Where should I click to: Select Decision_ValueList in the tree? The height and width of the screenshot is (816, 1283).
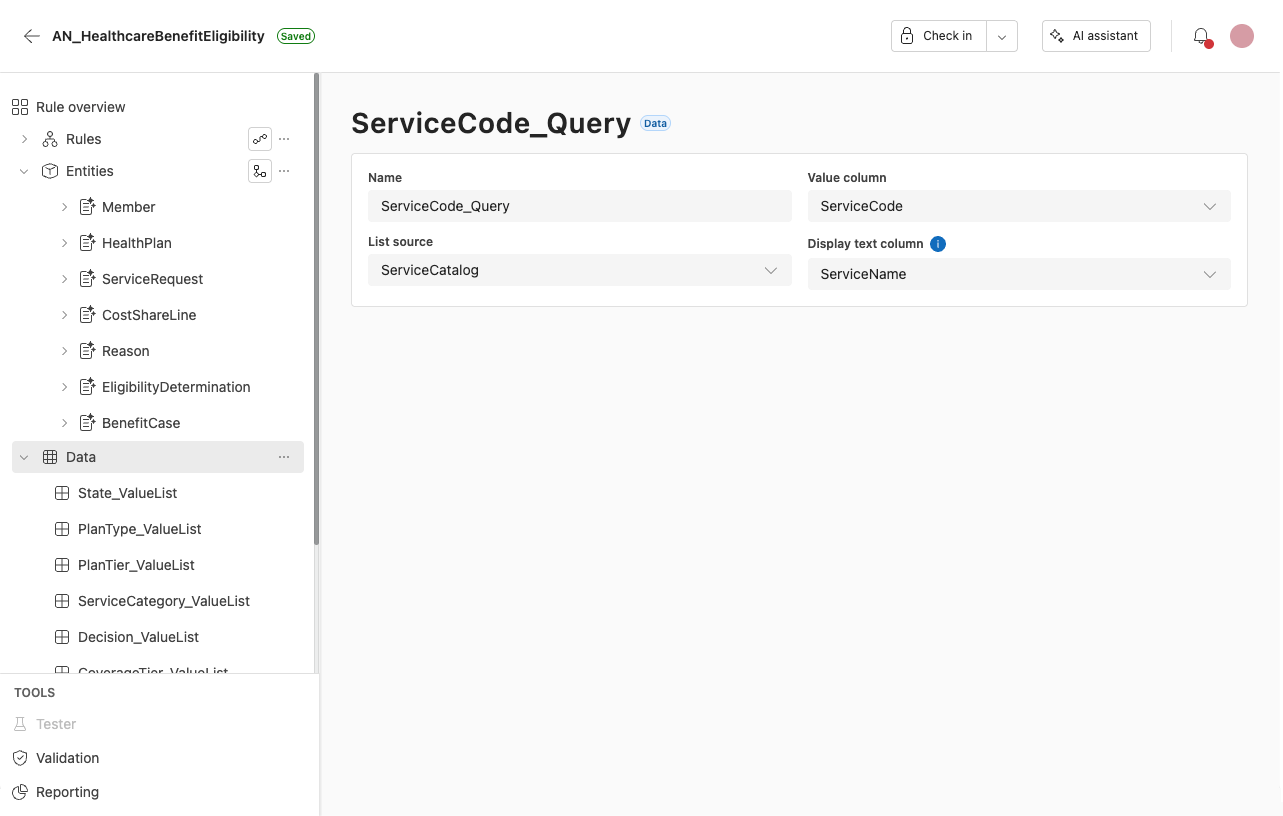(138, 637)
